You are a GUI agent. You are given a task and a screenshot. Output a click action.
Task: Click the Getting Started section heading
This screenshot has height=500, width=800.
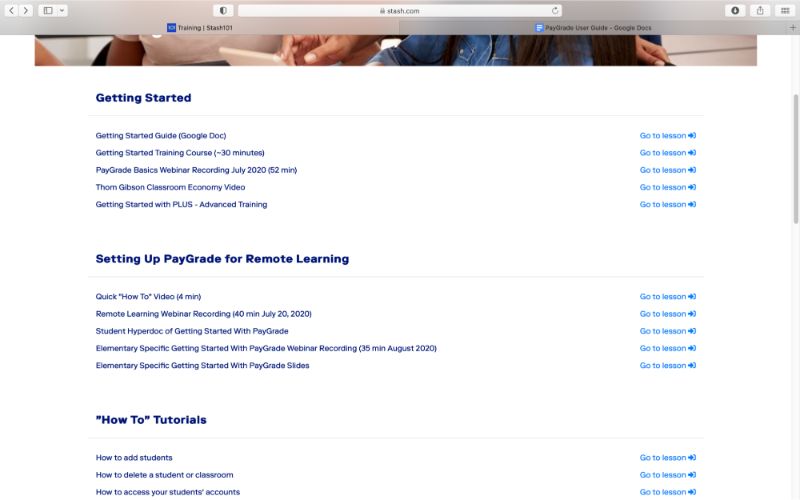point(143,98)
